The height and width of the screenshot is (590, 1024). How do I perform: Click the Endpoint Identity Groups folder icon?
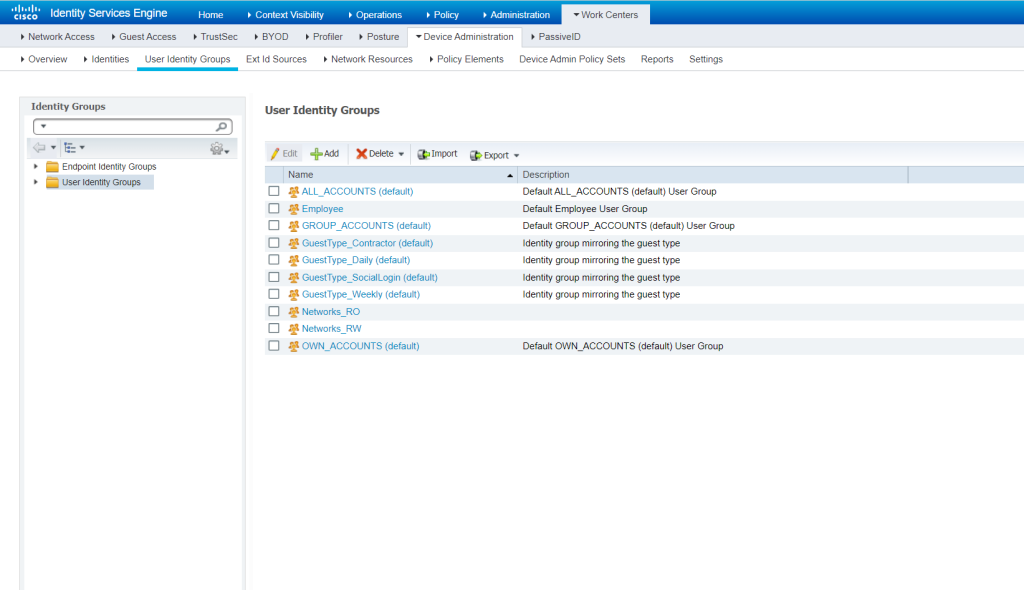tap(52, 167)
